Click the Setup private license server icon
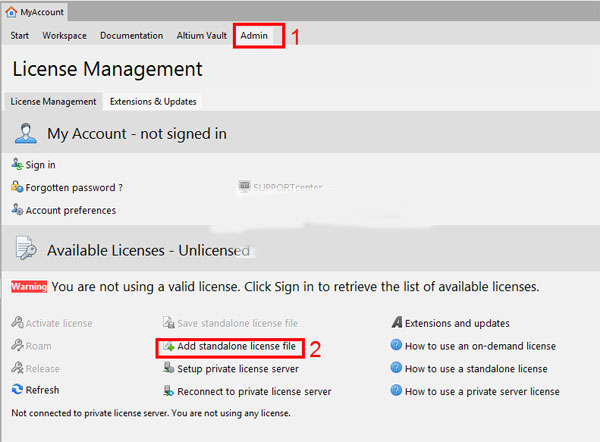 coord(169,368)
